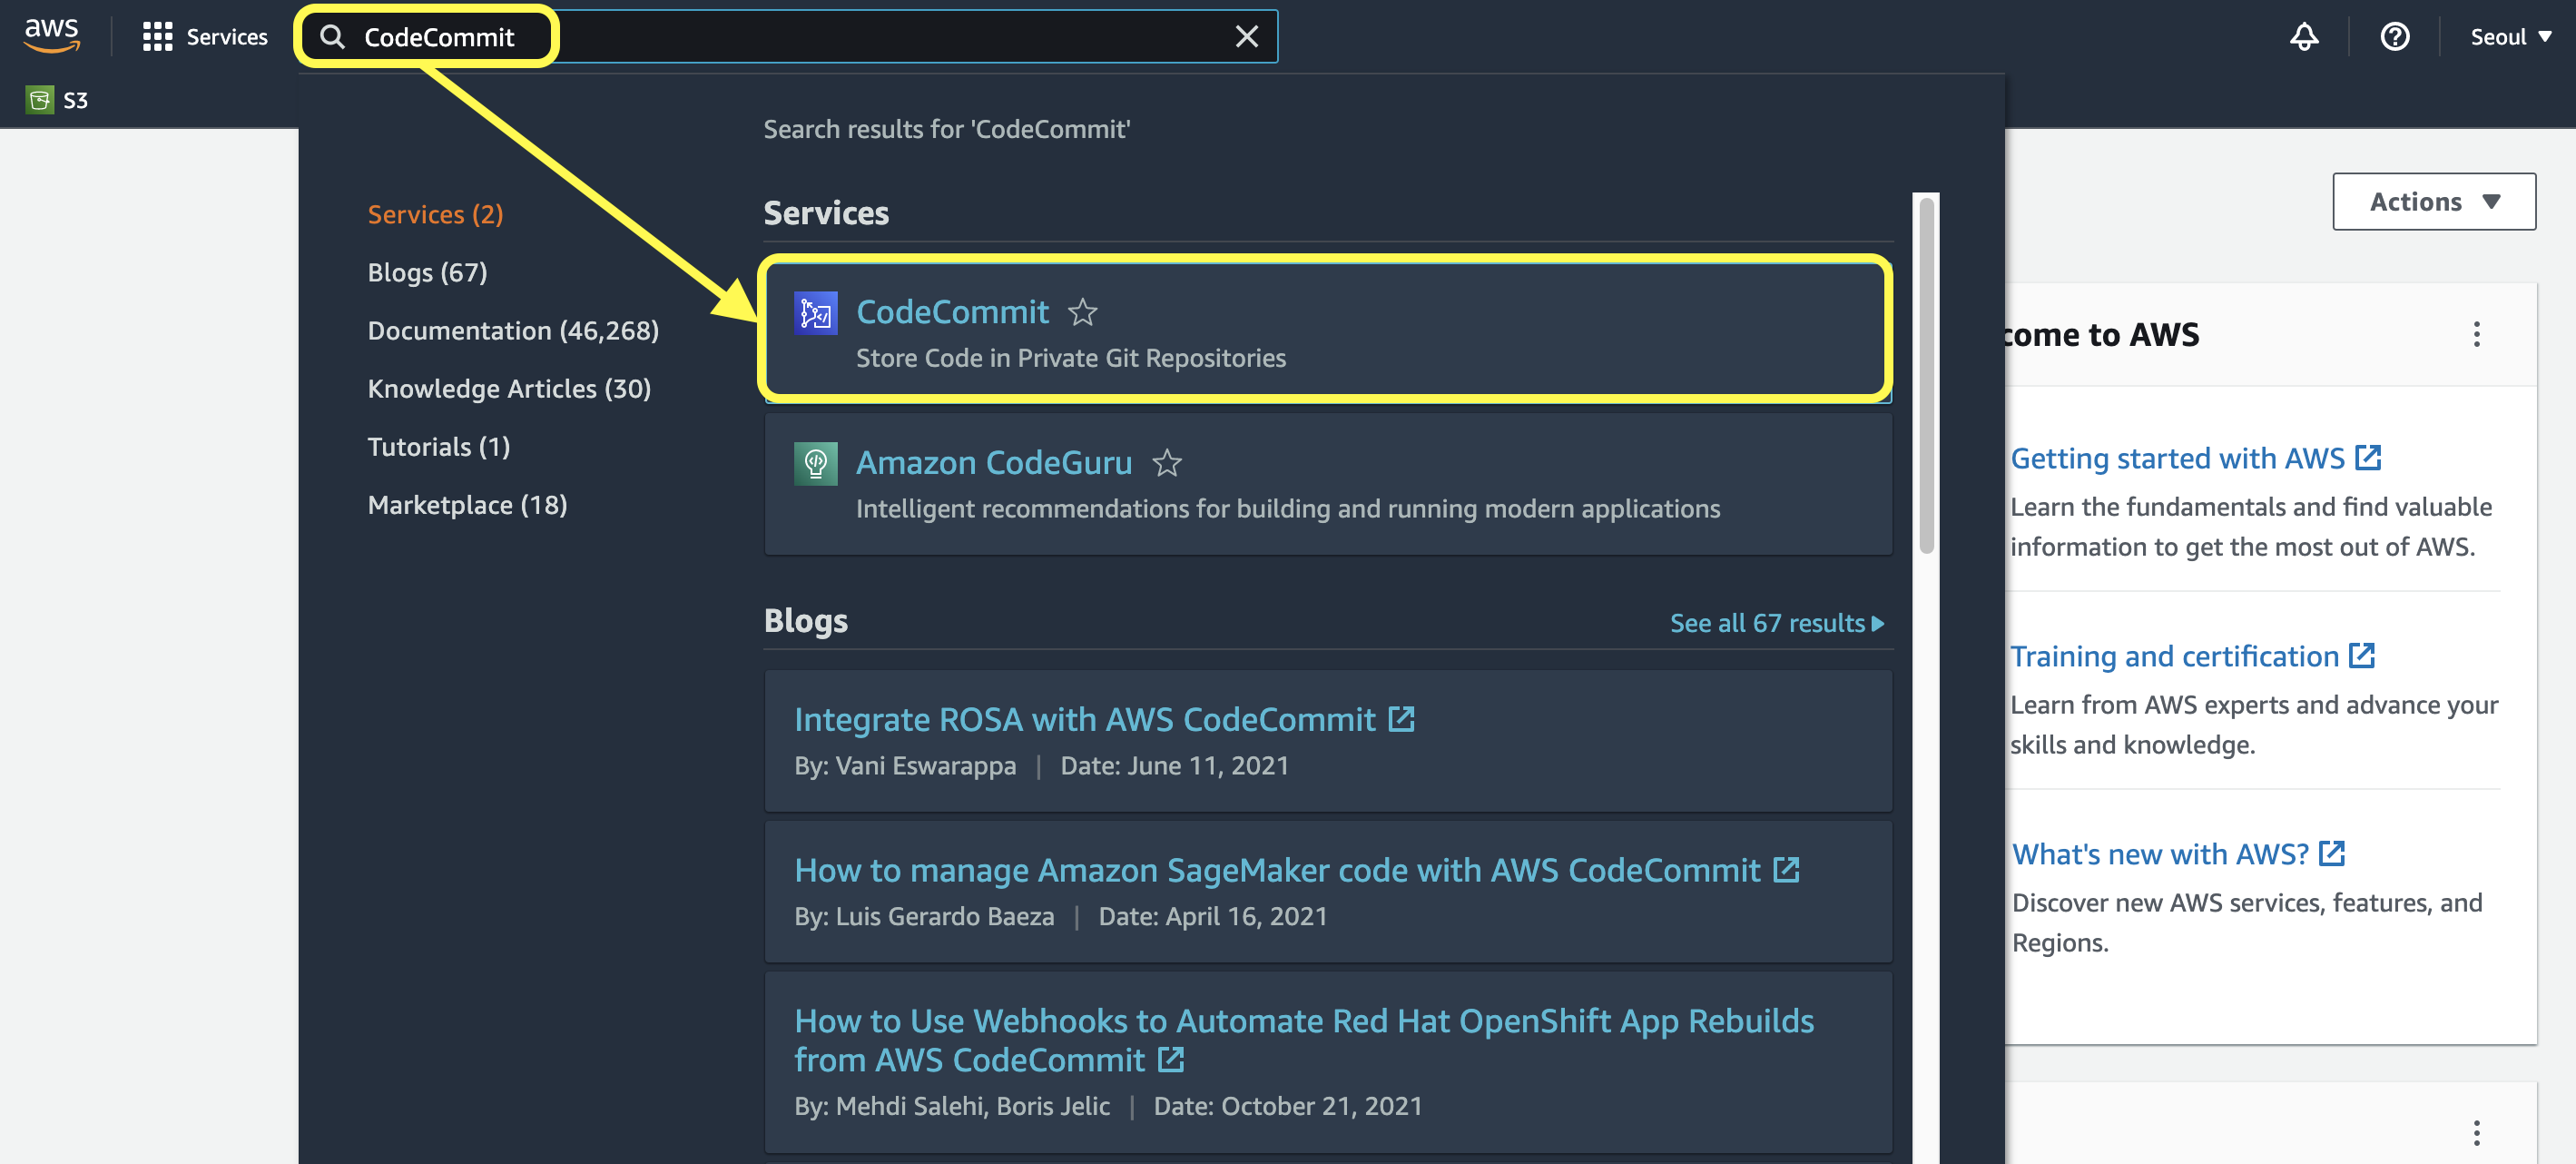This screenshot has height=1164, width=2576.
Task: Open Welcome to AWS widget options menu
Action: 2476,334
